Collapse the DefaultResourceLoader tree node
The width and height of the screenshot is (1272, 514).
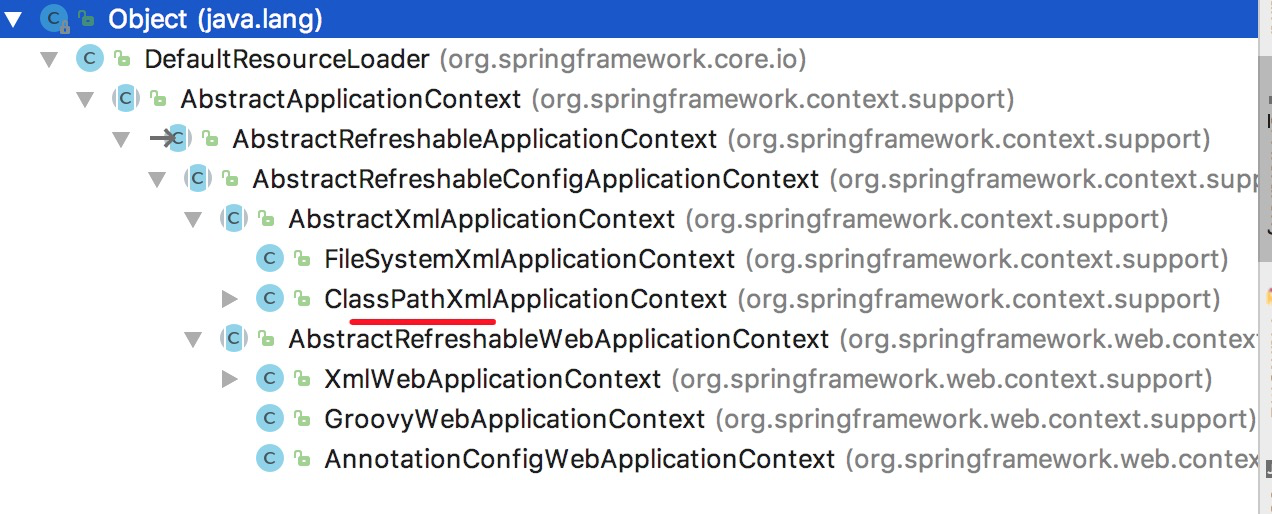pos(49,59)
